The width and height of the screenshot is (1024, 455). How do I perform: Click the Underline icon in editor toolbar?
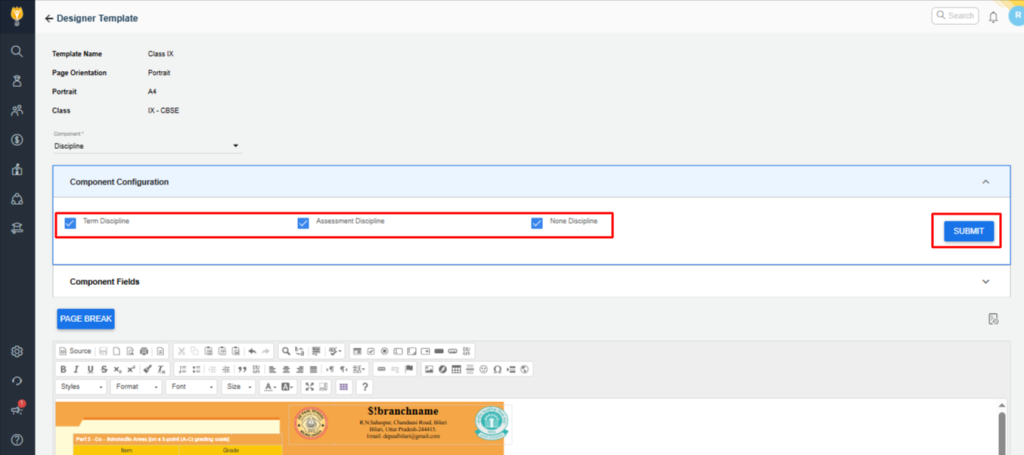(x=89, y=369)
